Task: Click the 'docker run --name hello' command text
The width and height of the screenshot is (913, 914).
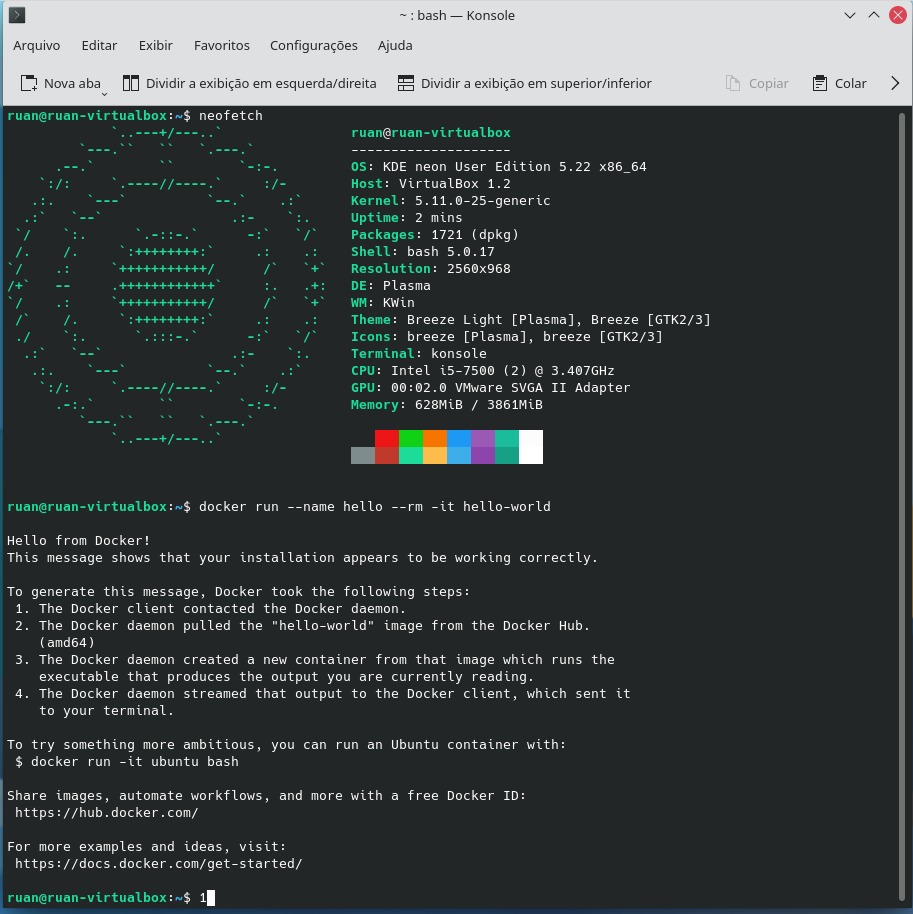Action: [375, 507]
